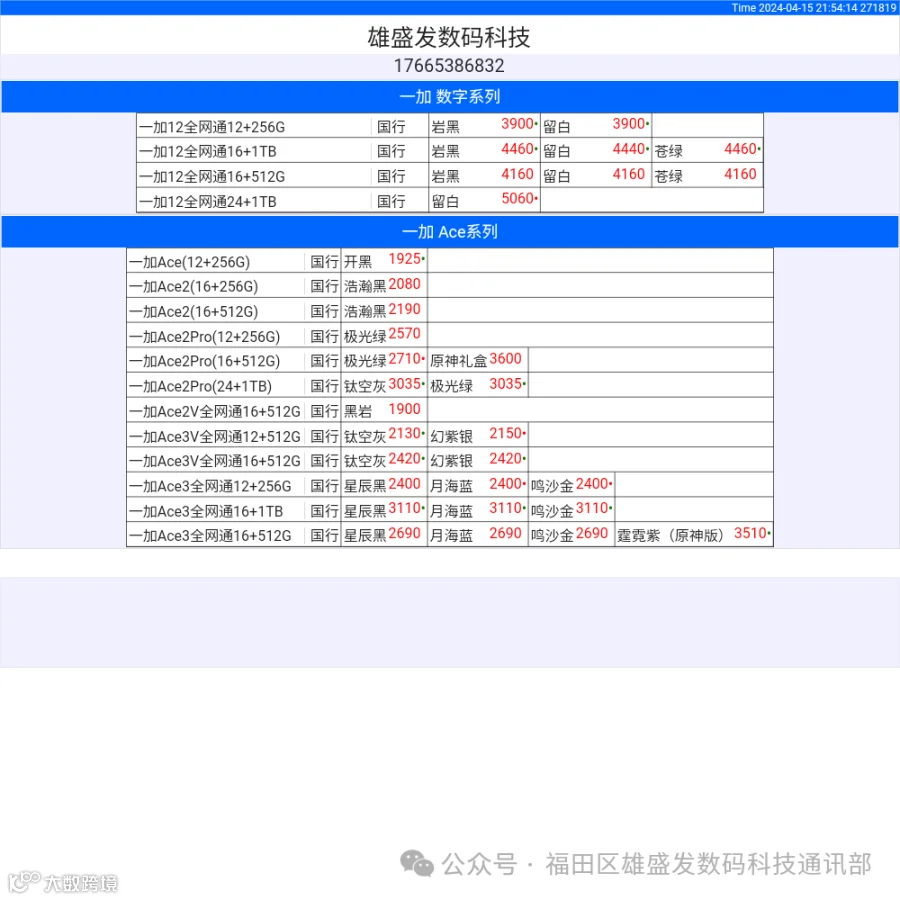Click the 原神版 price 3510
This screenshot has width=900, height=900.
tap(751, 534)
